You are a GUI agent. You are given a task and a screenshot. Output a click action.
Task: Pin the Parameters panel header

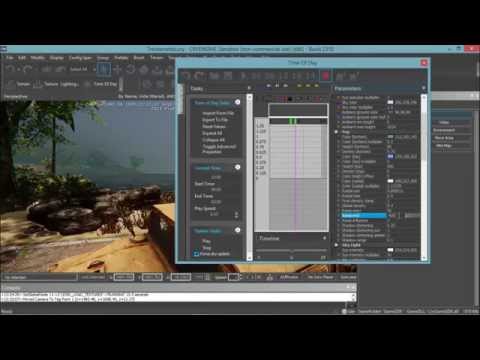coord(423,88)
